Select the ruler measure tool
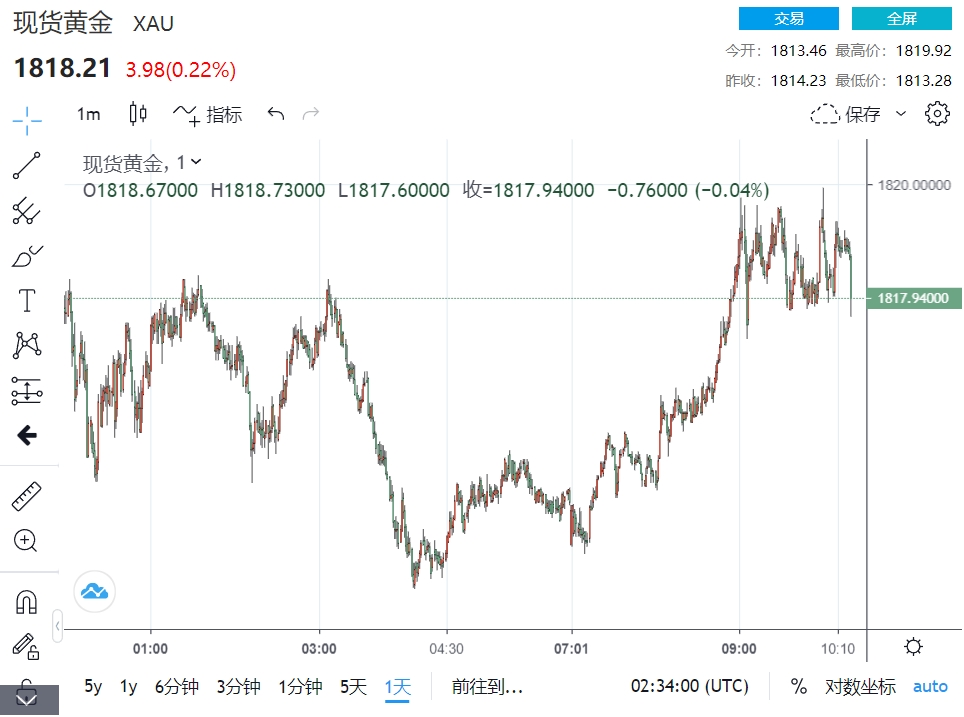 [27, 496]
